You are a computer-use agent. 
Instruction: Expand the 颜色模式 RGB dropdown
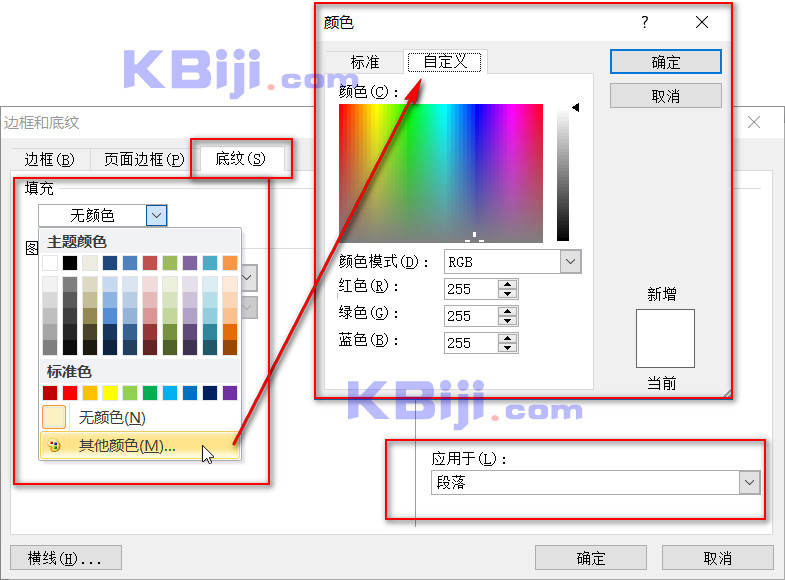(570, 262)
